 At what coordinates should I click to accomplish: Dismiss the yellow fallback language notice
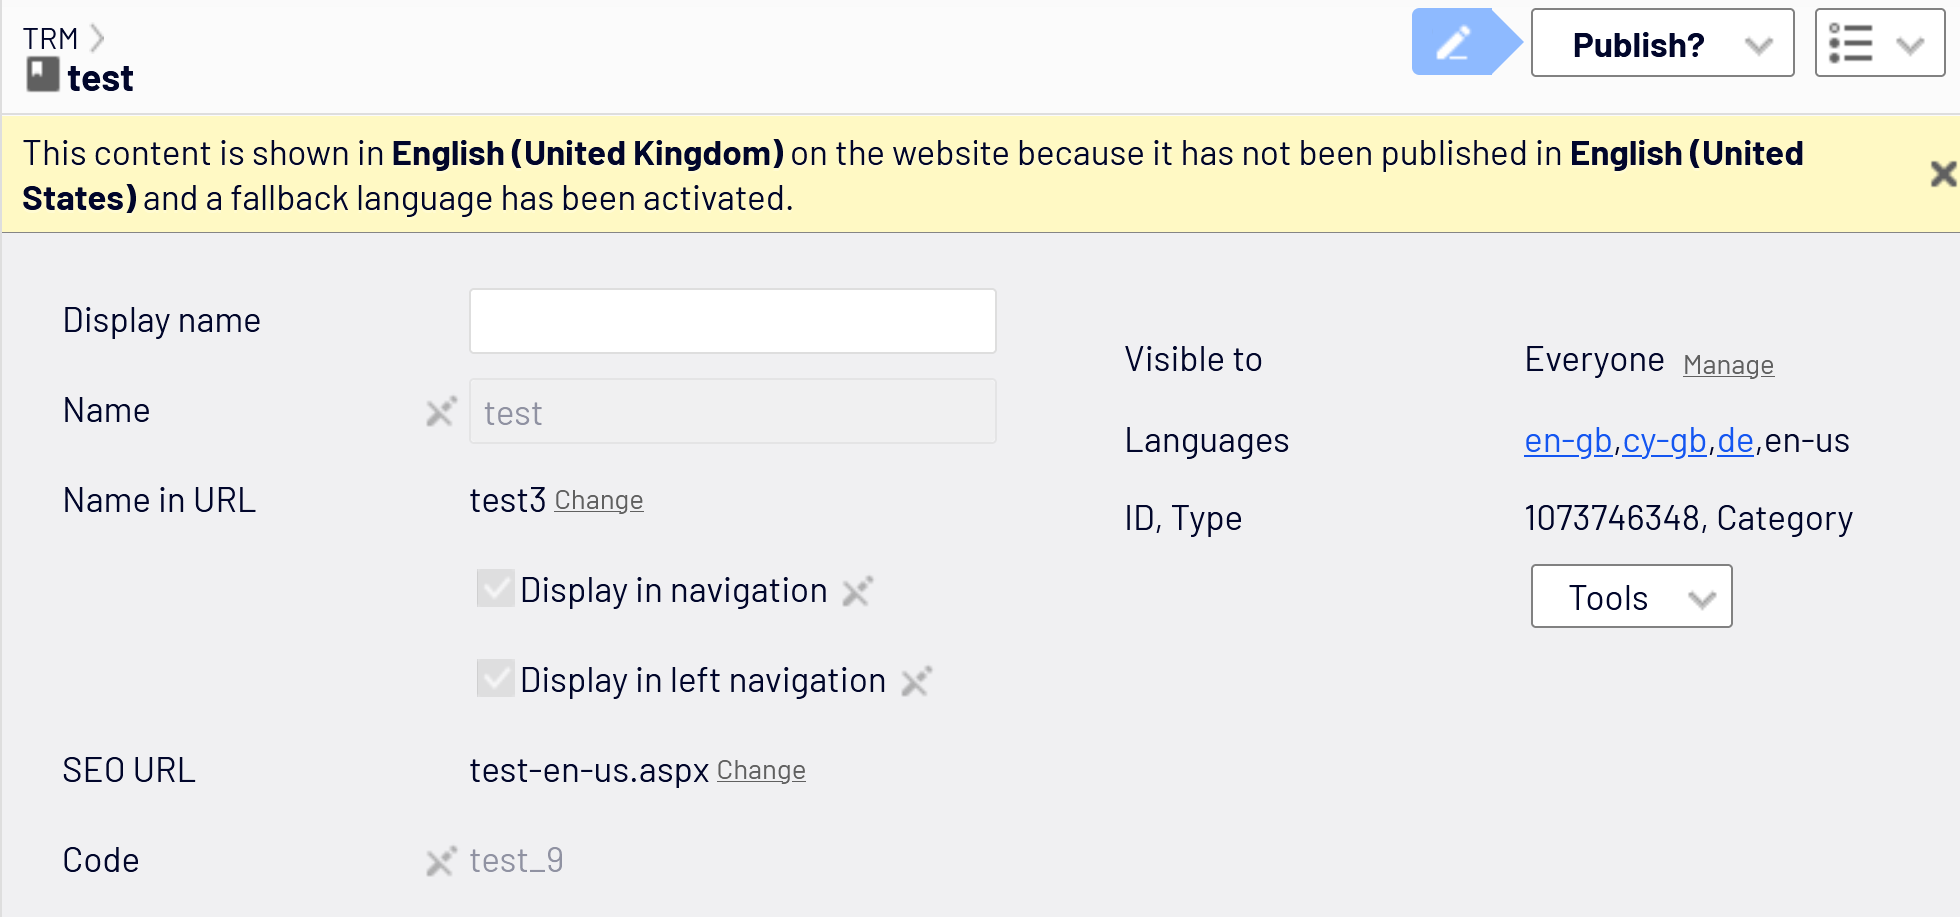coord(1942,174)
